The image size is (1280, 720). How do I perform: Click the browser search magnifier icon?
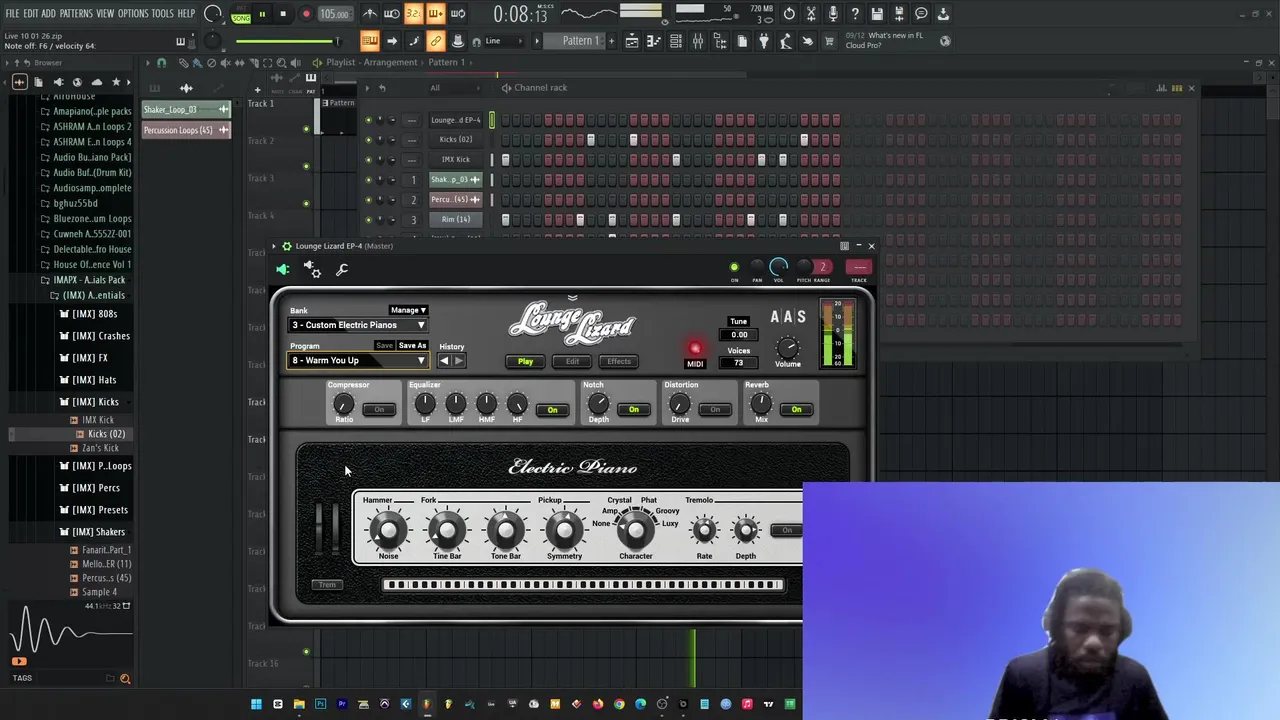[x=125, y=679]
